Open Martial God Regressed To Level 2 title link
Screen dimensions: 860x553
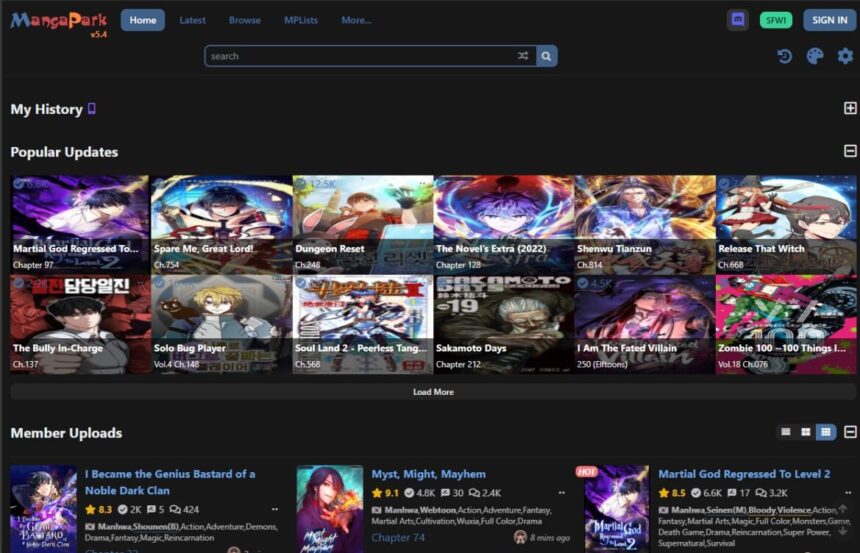click(x=744, y=474)
